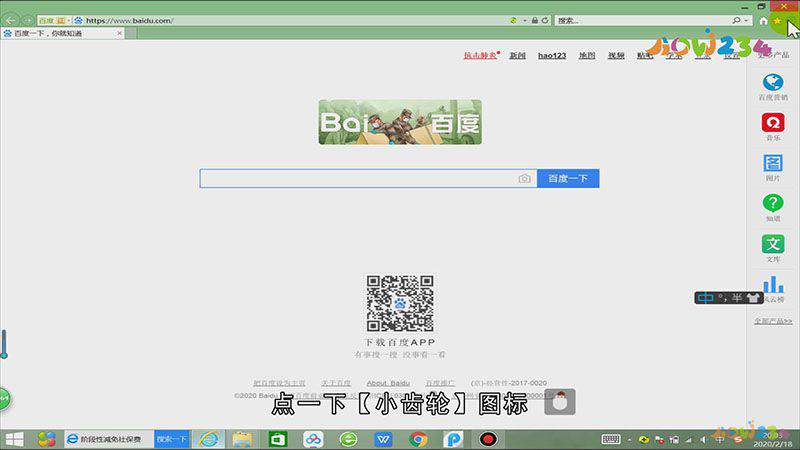The height and width of the screenshot is (450, 800).
Task: Toggle the punctuation mode on the IME bar
Action: [x=723, y=297]
